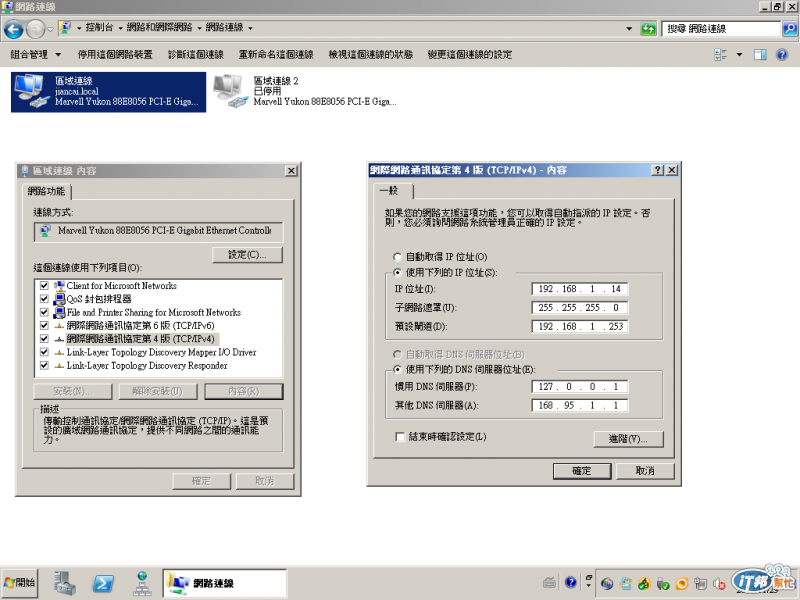Select the 一般 tab in TCP/IPv4 dialog
Viewport: 800px width, 600px height.
(x=393, y=190)
